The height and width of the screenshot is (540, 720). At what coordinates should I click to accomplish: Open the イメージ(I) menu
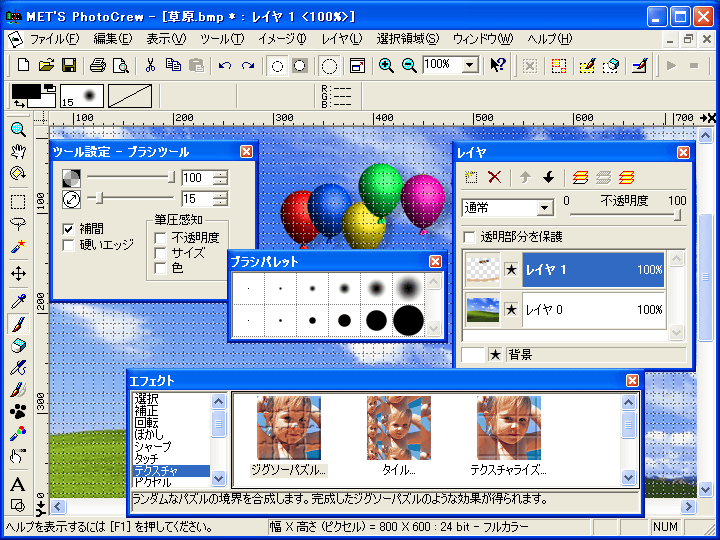pos(281,39)
